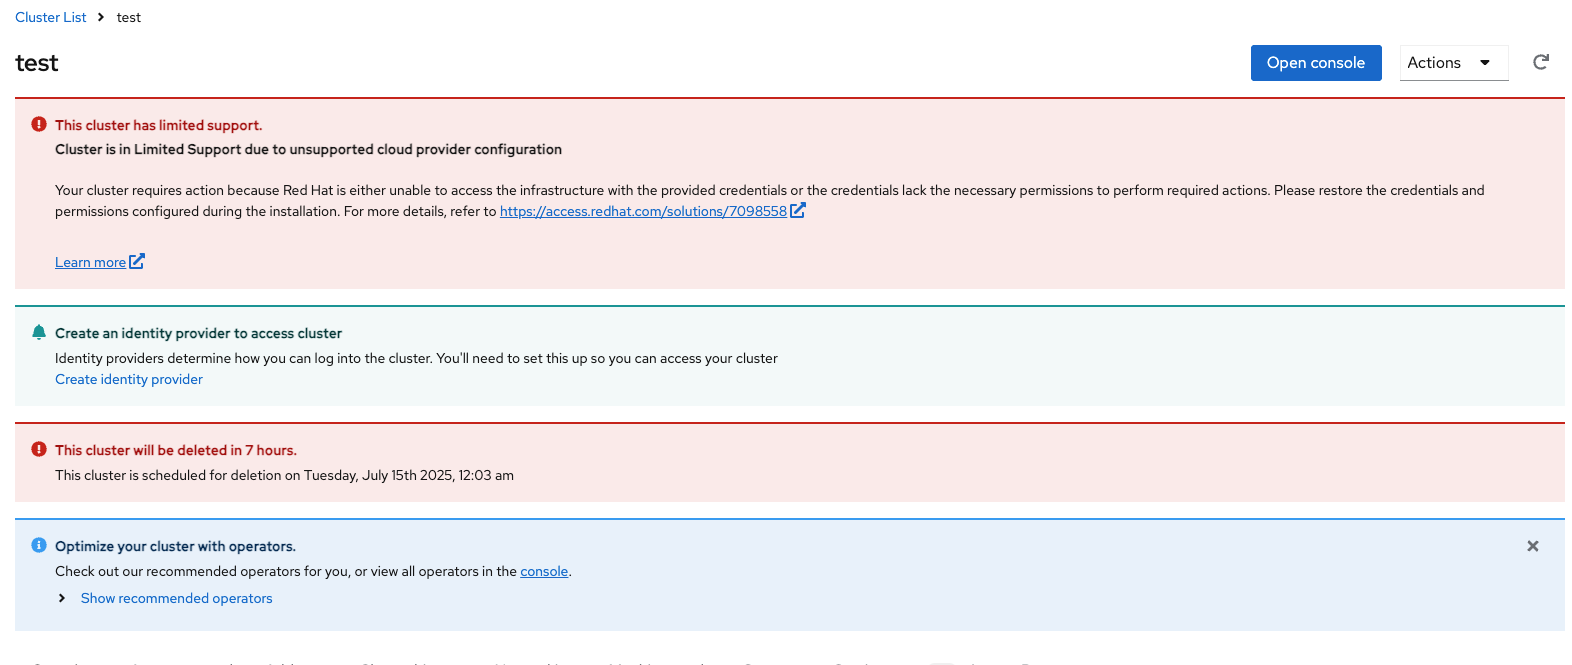Image resolution: width=1572 pixels, height=665 pixels.
Task: Expand the recommended operators chevron
Action: click(62, 598)
